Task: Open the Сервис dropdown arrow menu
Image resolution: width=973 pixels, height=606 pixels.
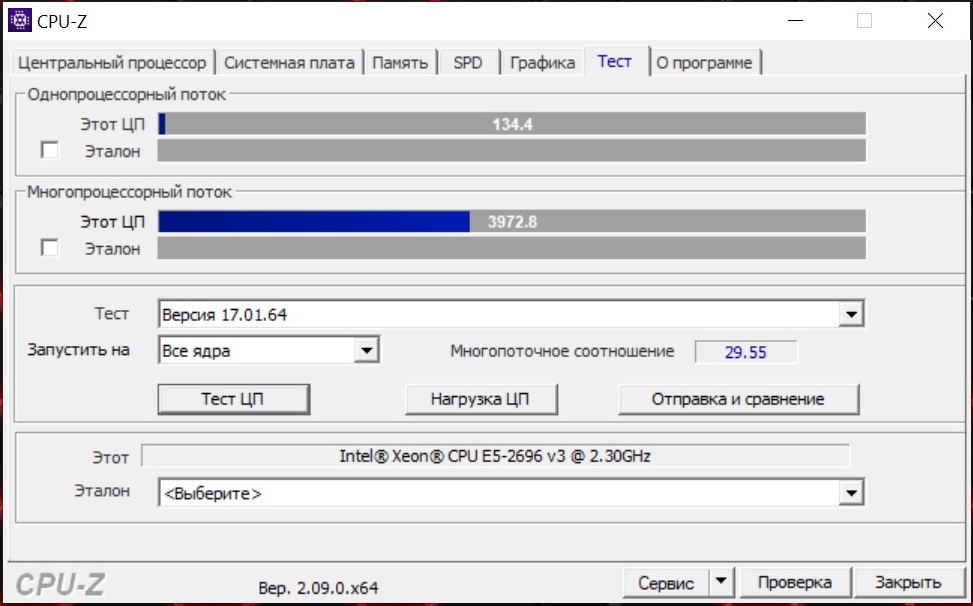Action: 721,582
